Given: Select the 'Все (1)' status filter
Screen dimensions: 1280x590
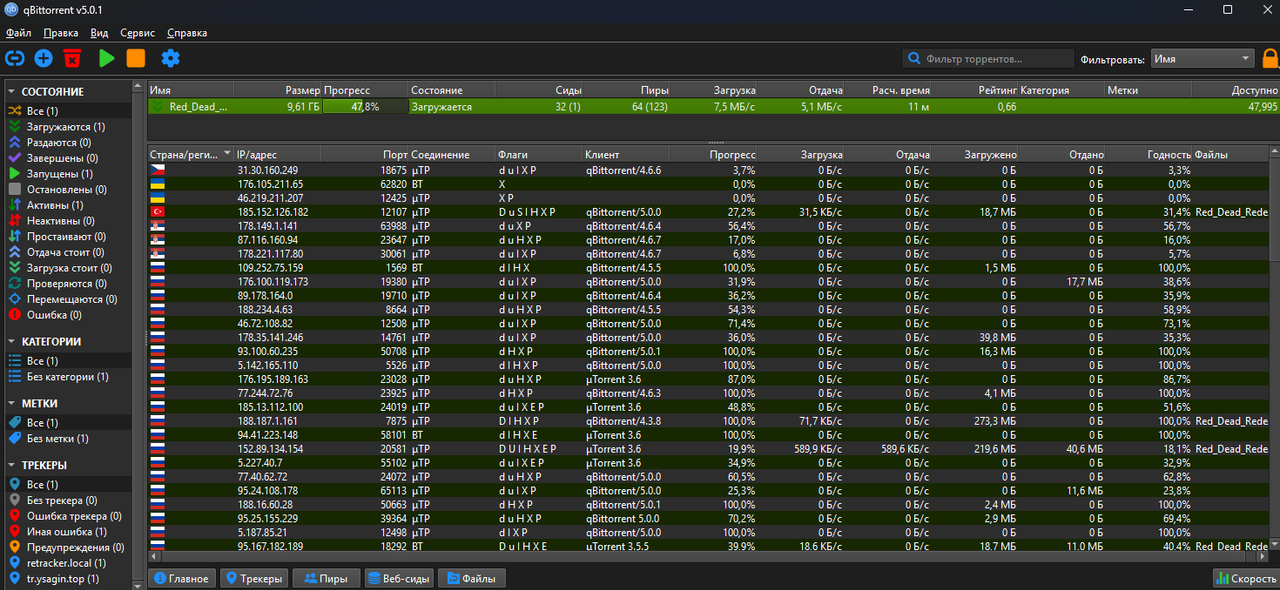Looking at the screenshot, I should click(68, 111).
